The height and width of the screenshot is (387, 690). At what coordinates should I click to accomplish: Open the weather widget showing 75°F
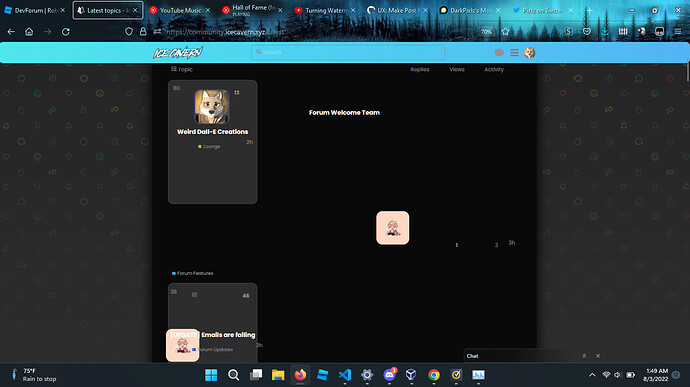point(34,375)
